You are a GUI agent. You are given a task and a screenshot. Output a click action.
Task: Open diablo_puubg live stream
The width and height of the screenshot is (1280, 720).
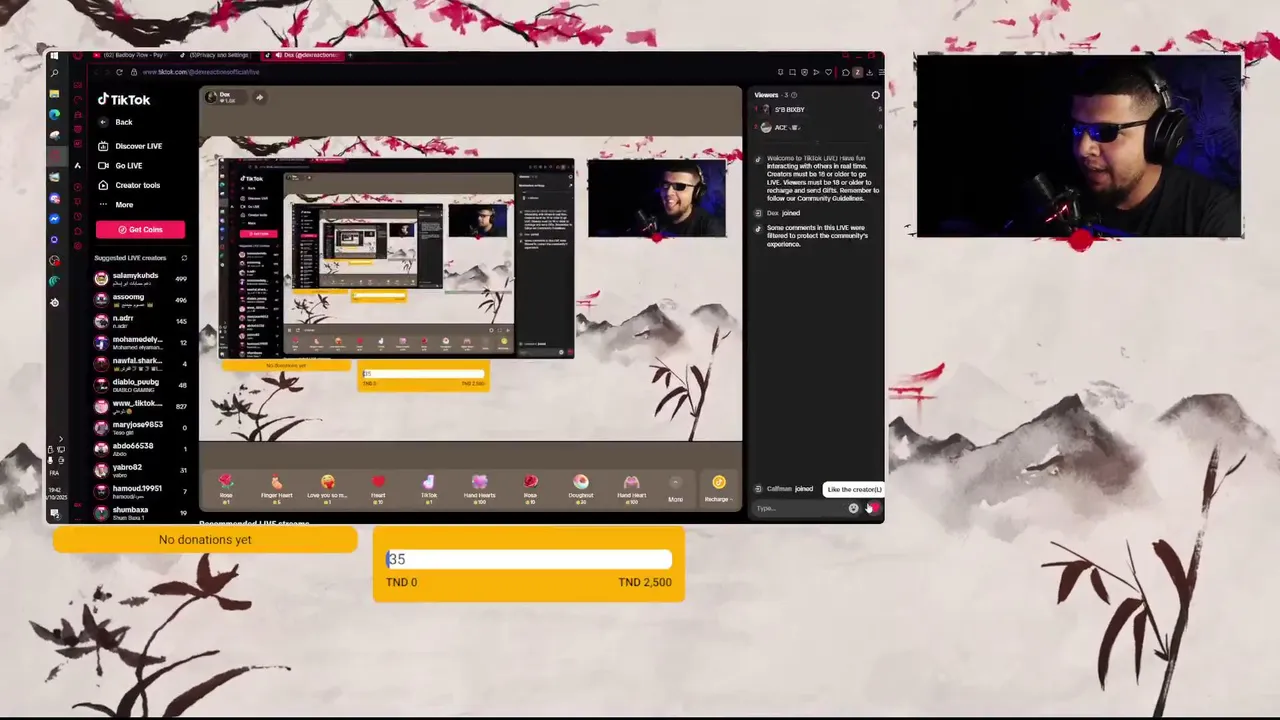(x=141, y=385)
